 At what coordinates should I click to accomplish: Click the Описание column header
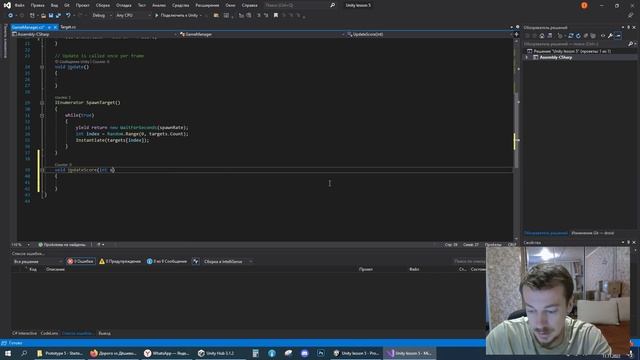pyautogui.click(x=56, y=269)
